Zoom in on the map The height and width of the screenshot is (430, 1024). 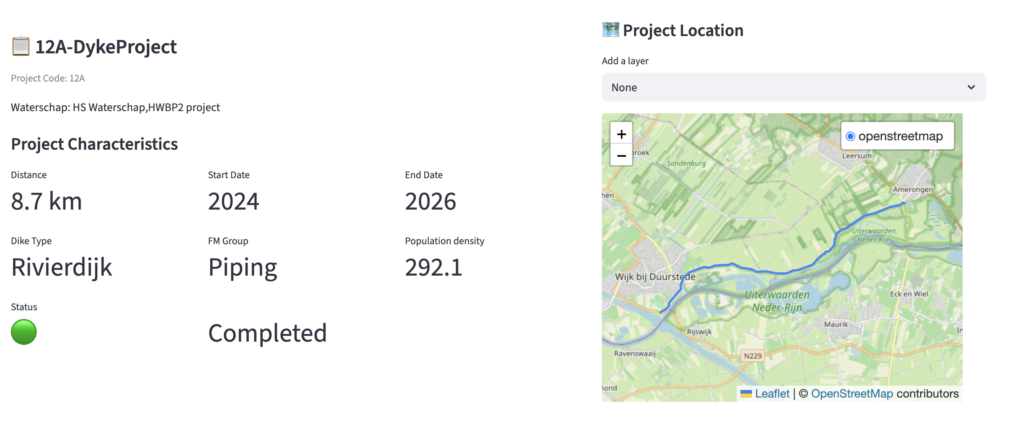click(x=621, y=133)
